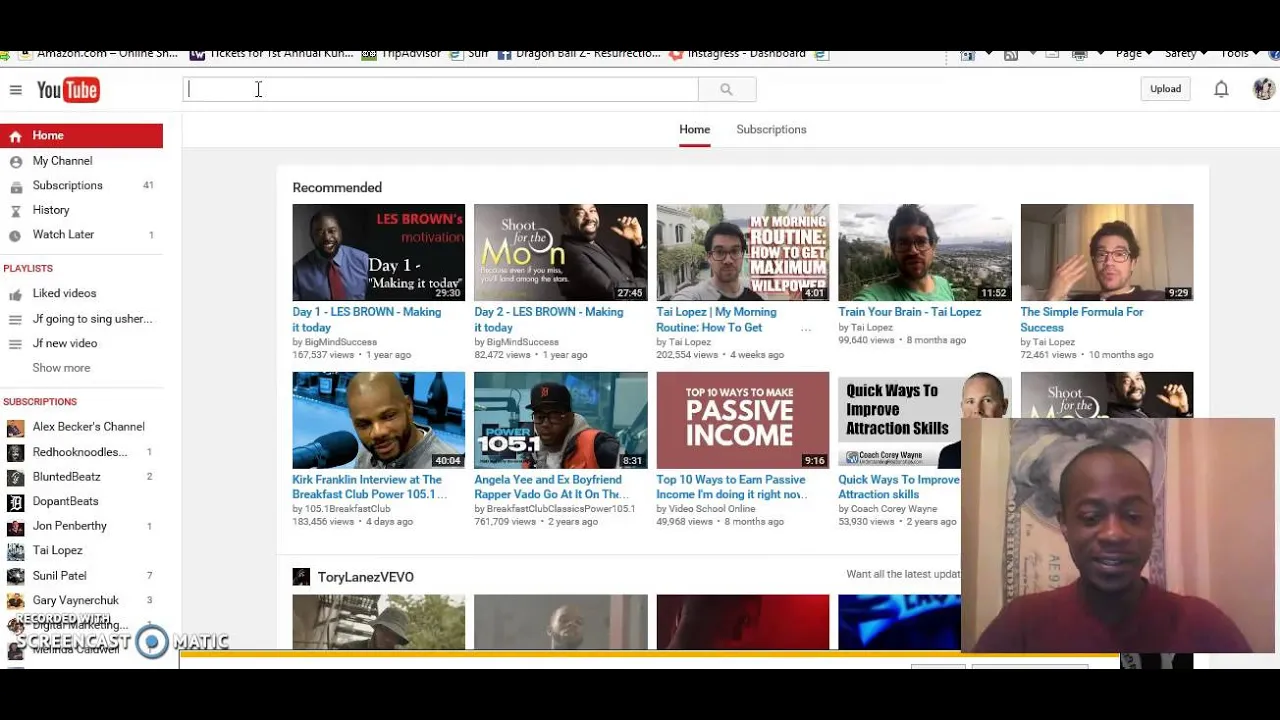Image resolution: width=1280 pixels, height=720 pixels.
Task: Open the account avatar menu
Action: click(x=1263, y=89)
